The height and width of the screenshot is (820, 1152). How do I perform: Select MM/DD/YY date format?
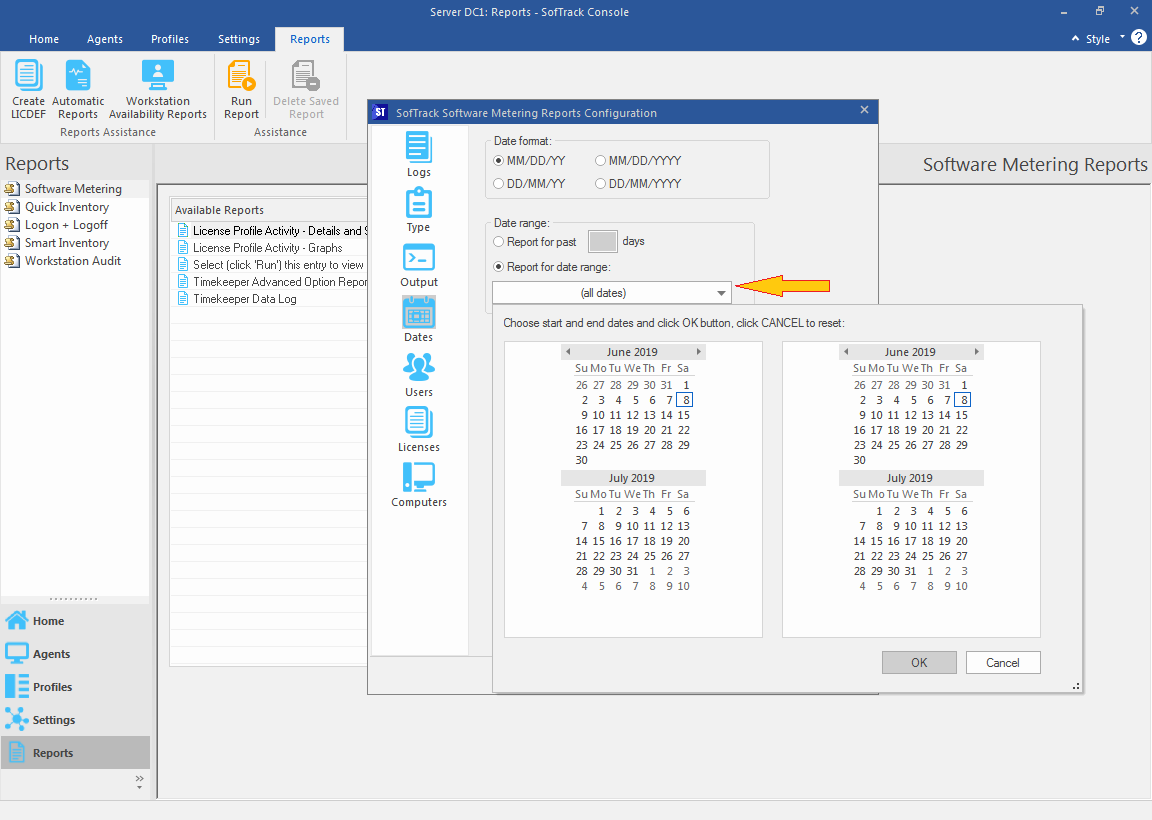[499, 161]
